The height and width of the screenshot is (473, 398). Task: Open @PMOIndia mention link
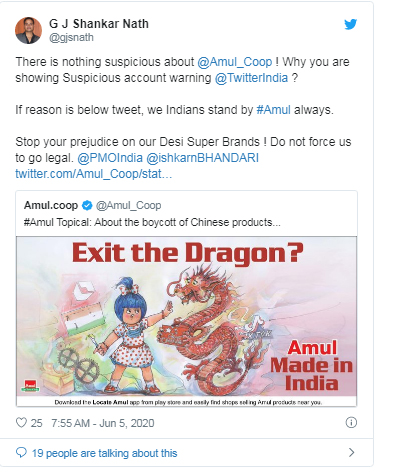[x=110, y=158]
